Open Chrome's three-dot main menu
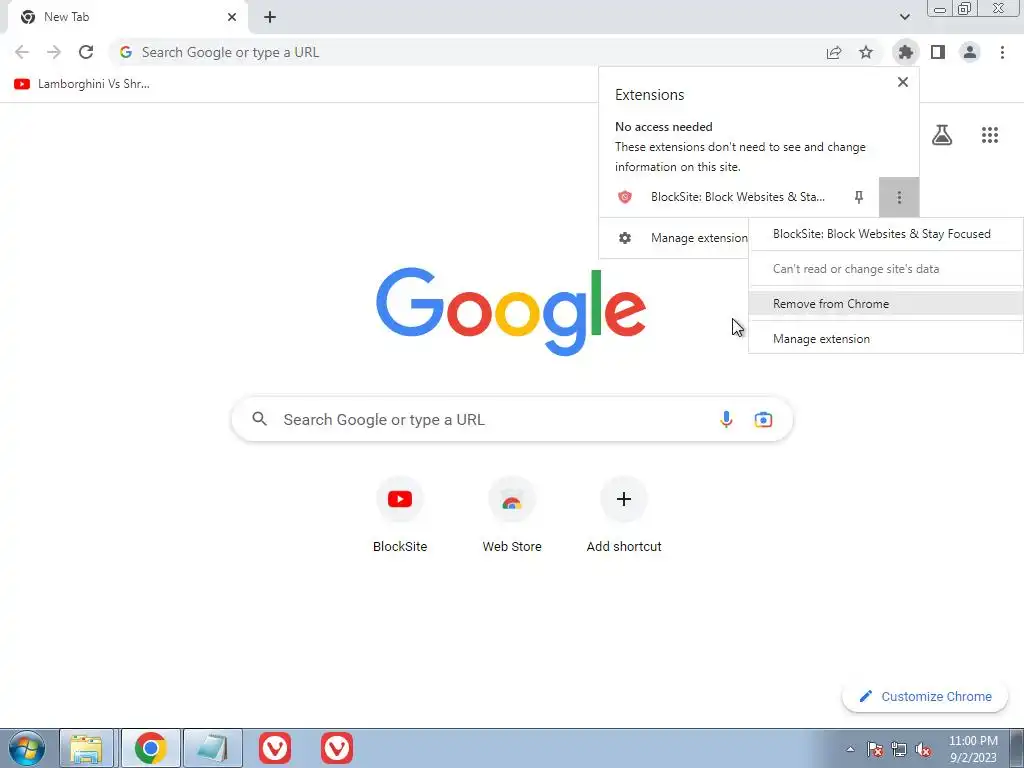The image size is (1024, 768). coord(1002,52)
